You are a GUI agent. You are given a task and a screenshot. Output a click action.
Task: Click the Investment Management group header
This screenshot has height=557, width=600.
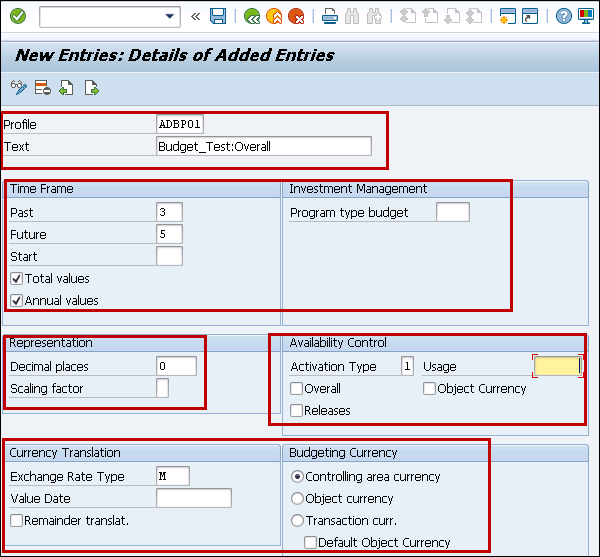(x=358, y=189)
